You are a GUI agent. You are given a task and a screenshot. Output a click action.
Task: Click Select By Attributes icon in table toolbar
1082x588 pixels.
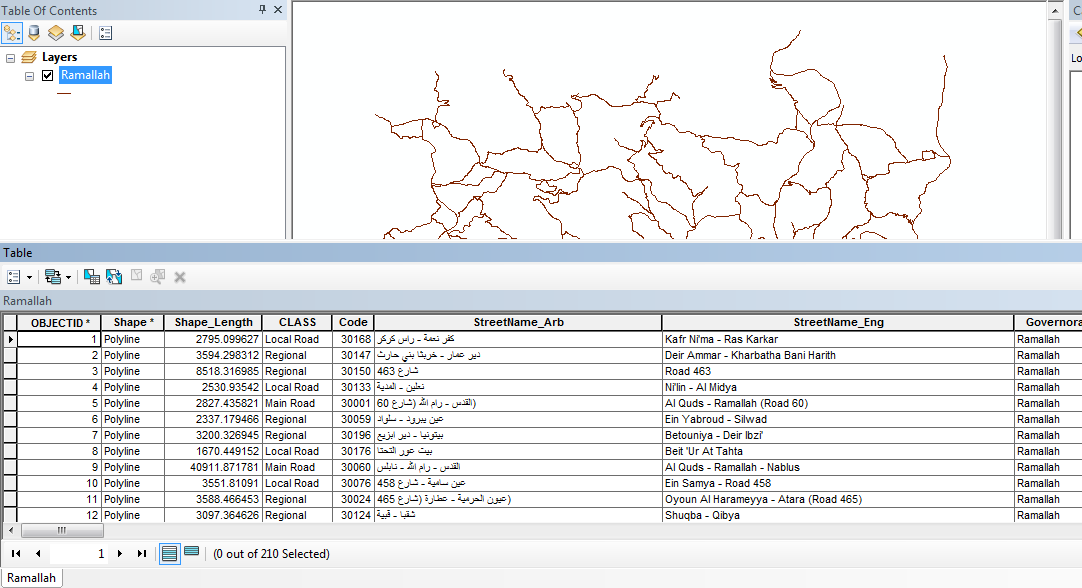click(x=92, y=277)
